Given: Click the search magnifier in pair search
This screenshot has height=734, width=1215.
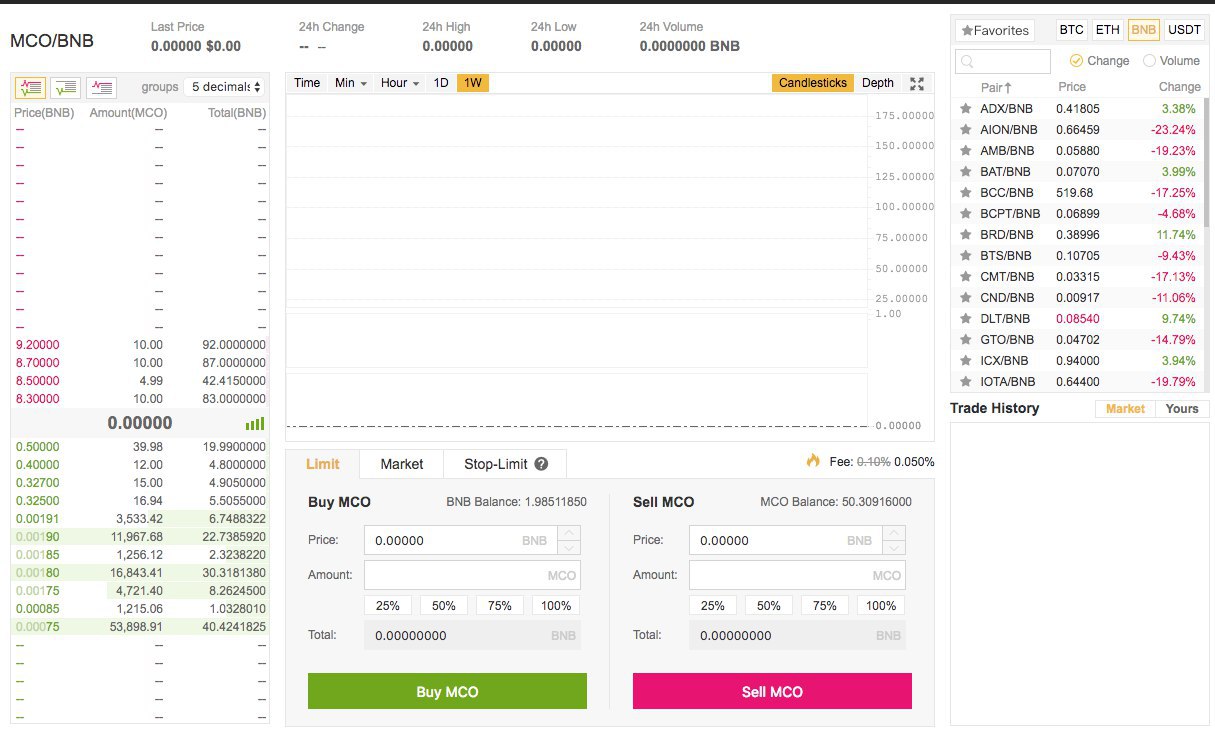Looking at the screenshot, I should coord(967,62).
